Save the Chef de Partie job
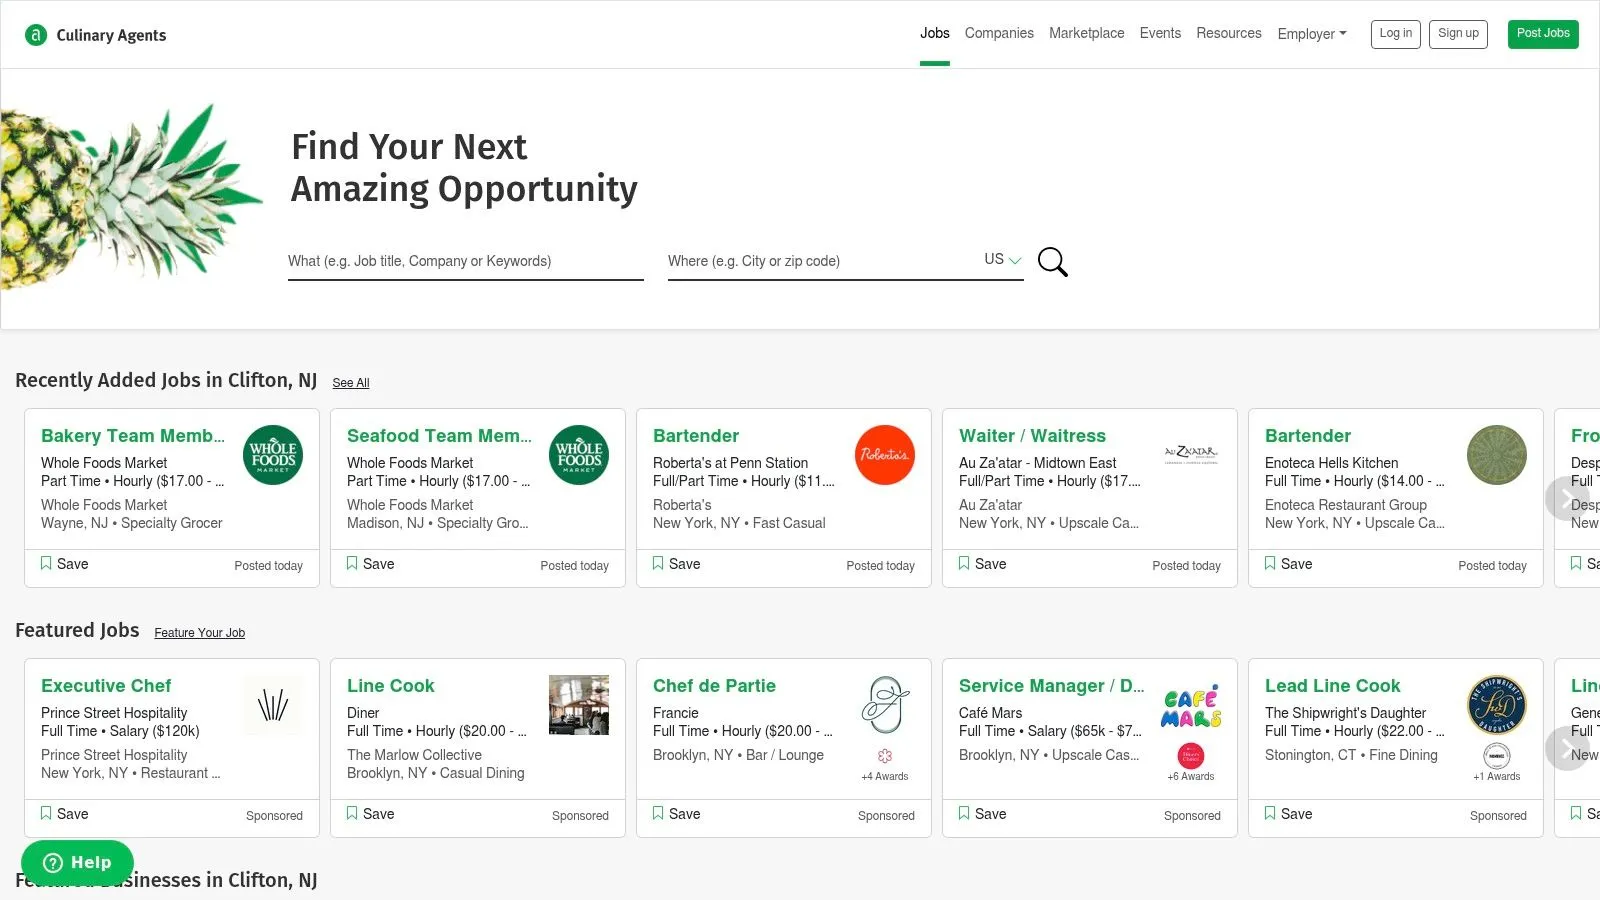The image size is (1600, 900). coord(676,814)
